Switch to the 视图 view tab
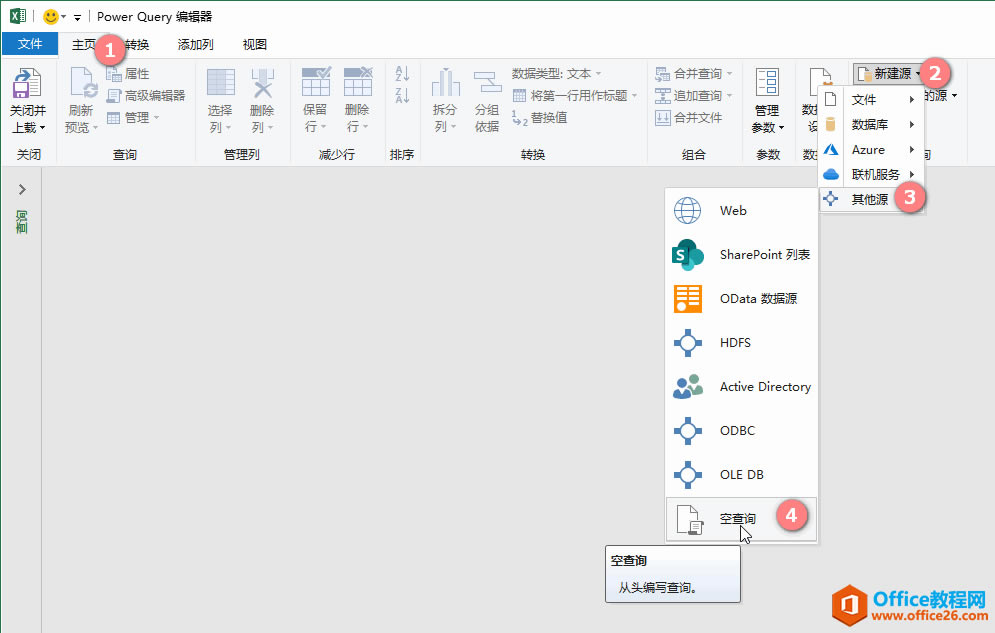The image size is (995, 633). [254, 44]
